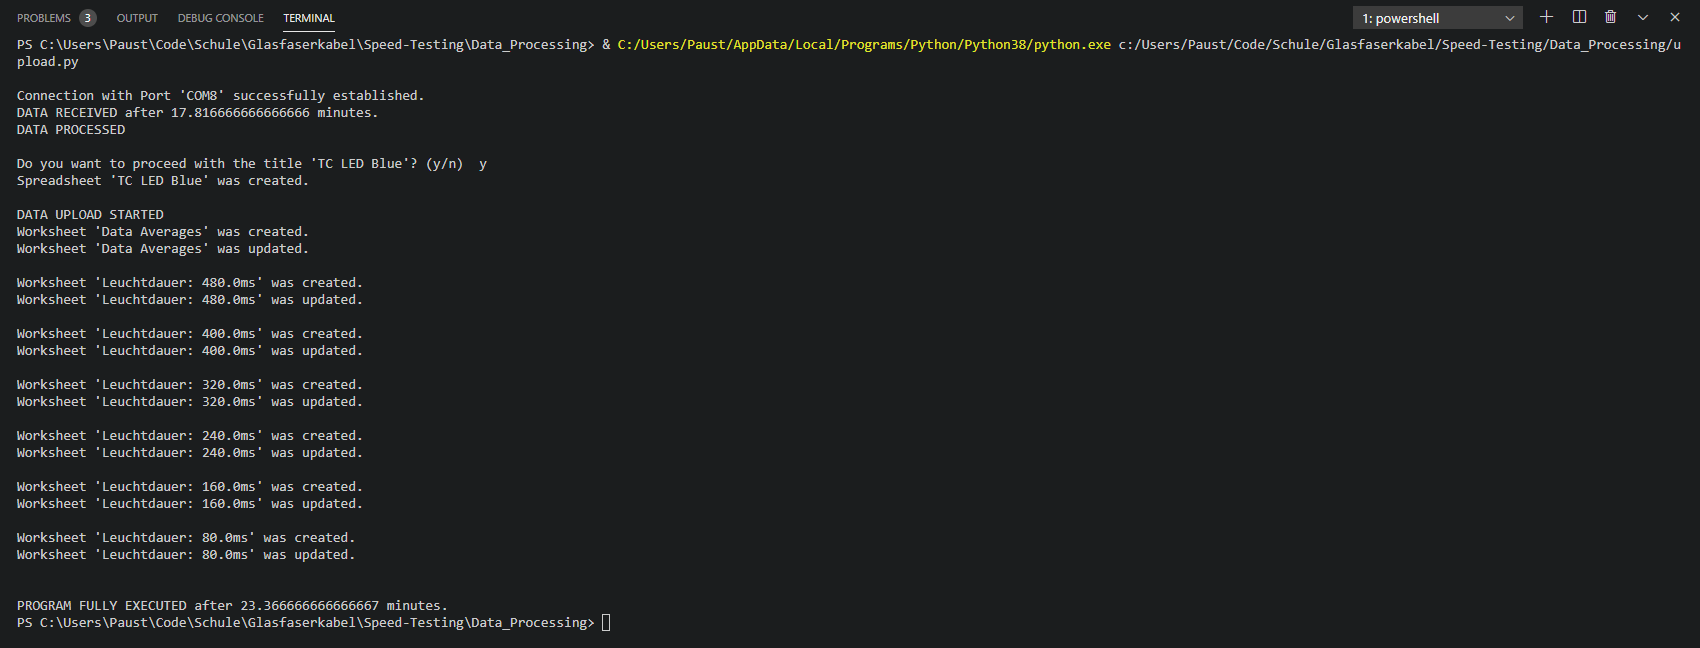
Task: Select the TERMINAL tab
Action: (309, 18)
